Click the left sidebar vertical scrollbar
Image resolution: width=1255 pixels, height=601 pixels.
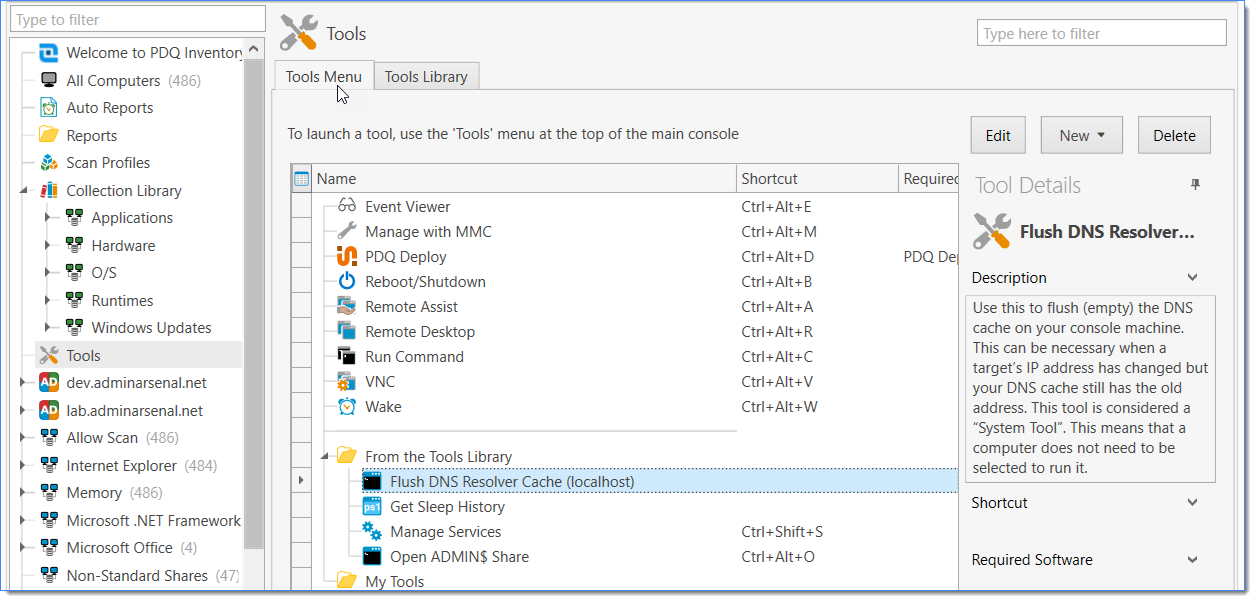[x=254, y=300]
